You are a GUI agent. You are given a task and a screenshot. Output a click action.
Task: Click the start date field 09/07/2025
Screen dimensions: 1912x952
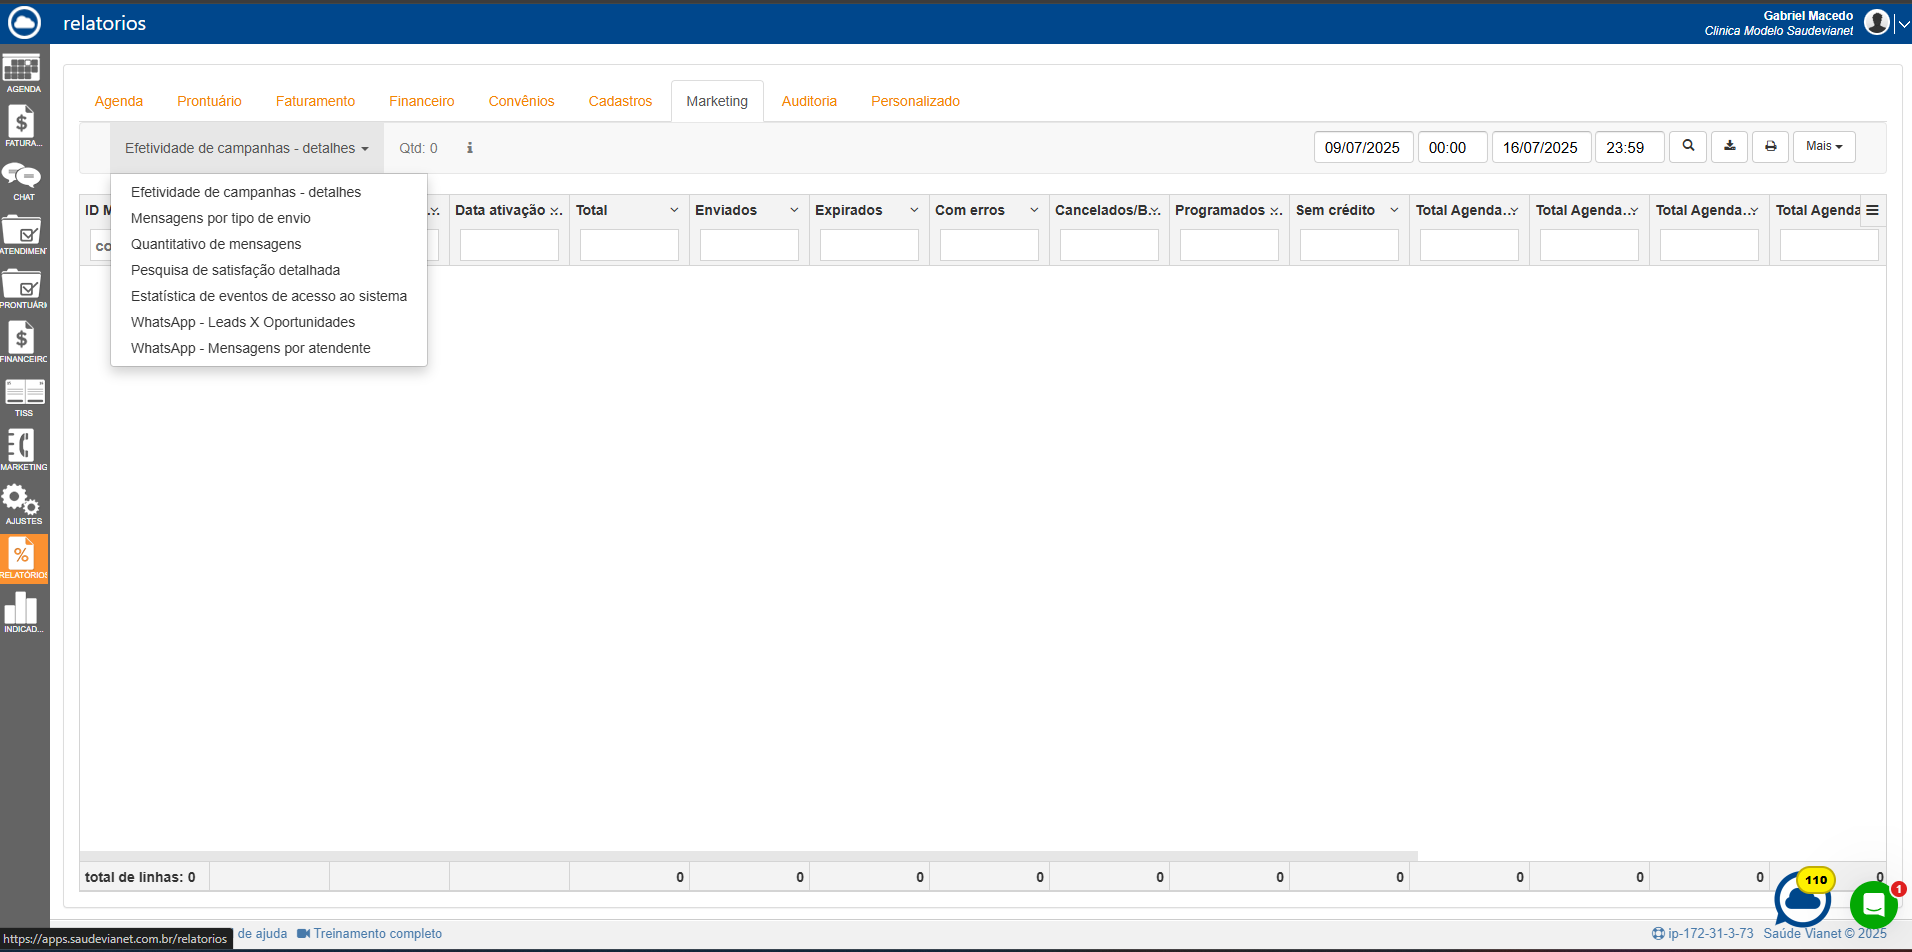click(x=1364, y=147)
